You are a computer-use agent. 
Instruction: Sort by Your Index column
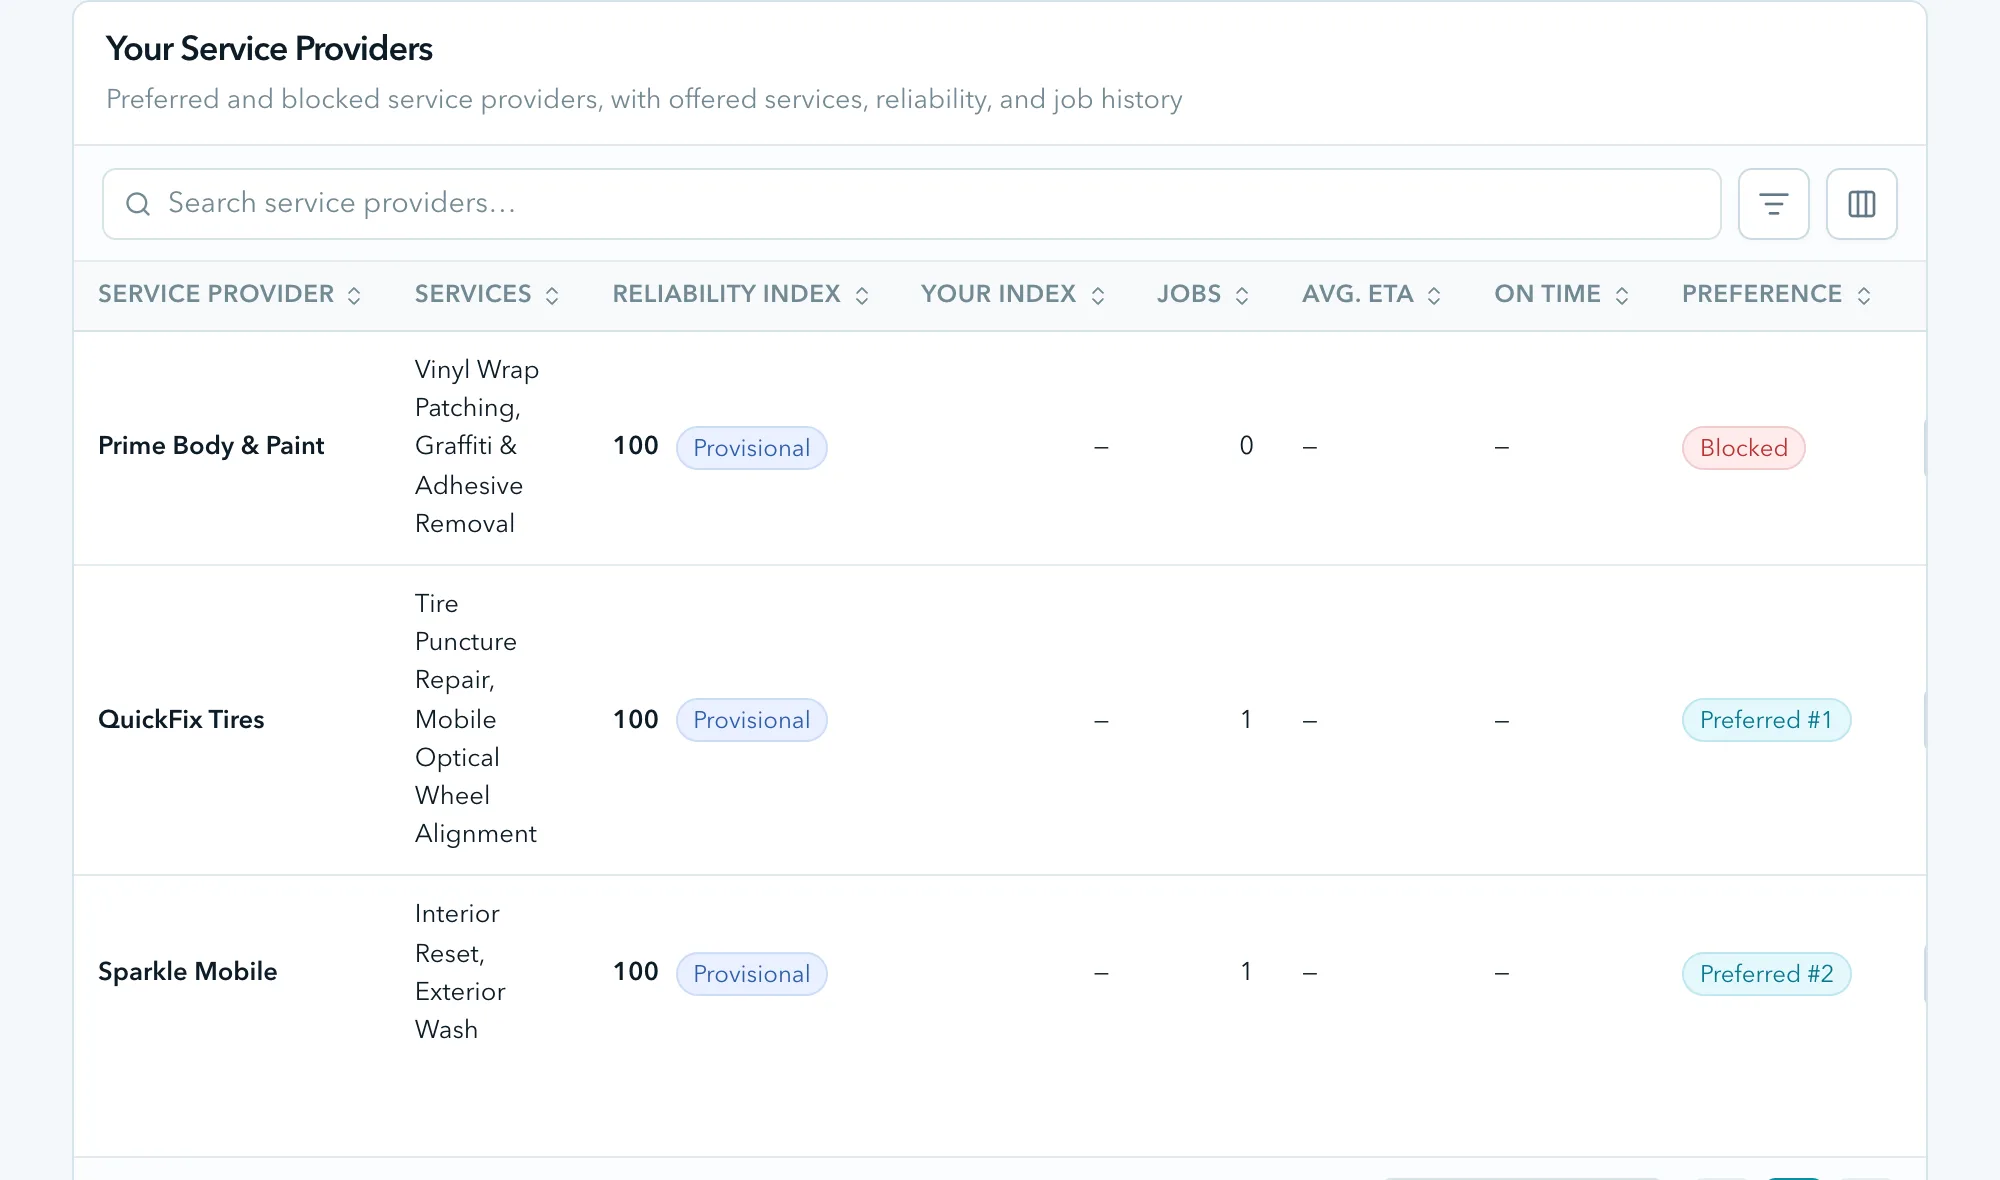[1013, 294]
